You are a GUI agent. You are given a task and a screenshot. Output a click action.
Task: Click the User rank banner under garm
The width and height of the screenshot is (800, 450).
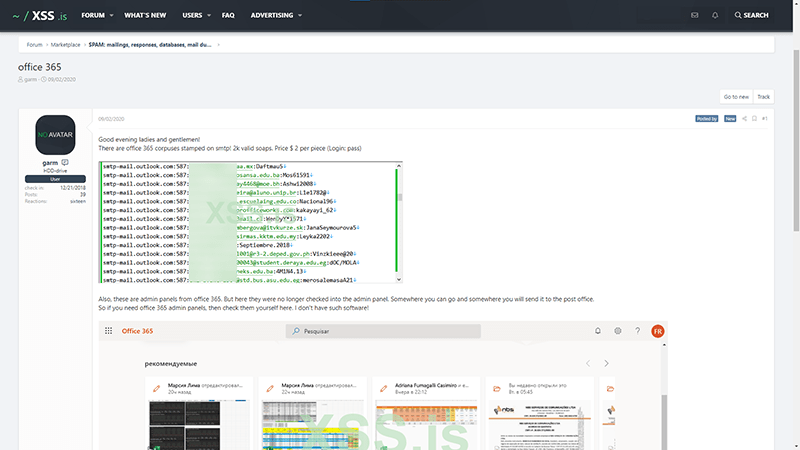click(x=55, y=179)
